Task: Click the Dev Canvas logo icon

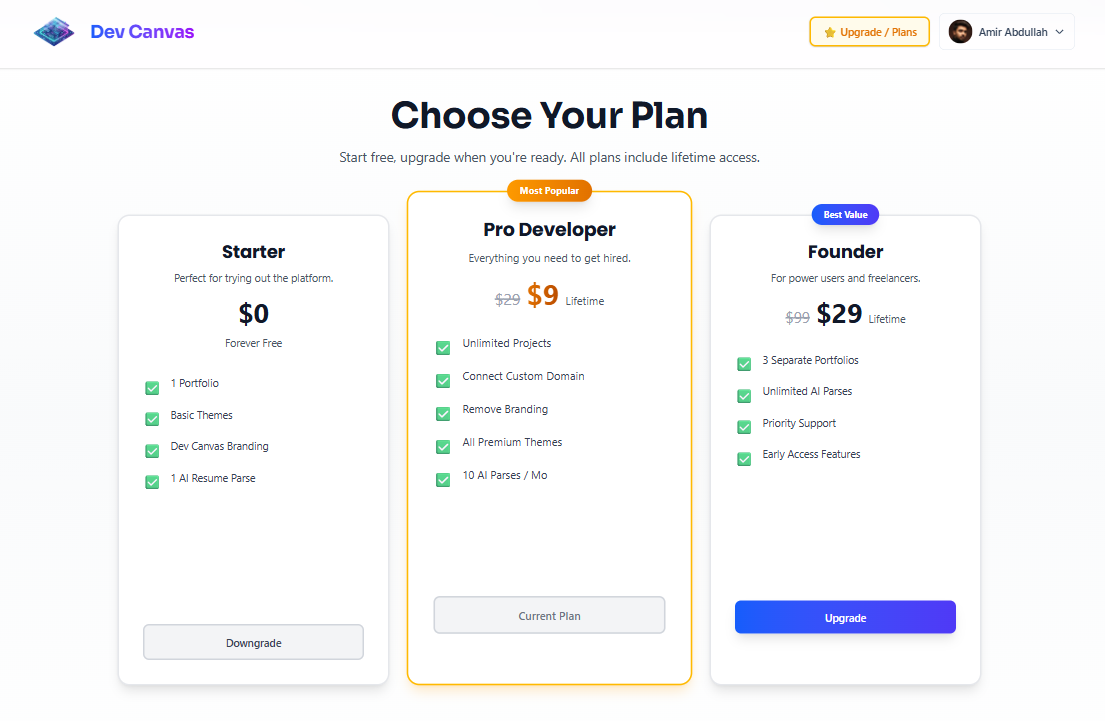Action: click(53, 31)
